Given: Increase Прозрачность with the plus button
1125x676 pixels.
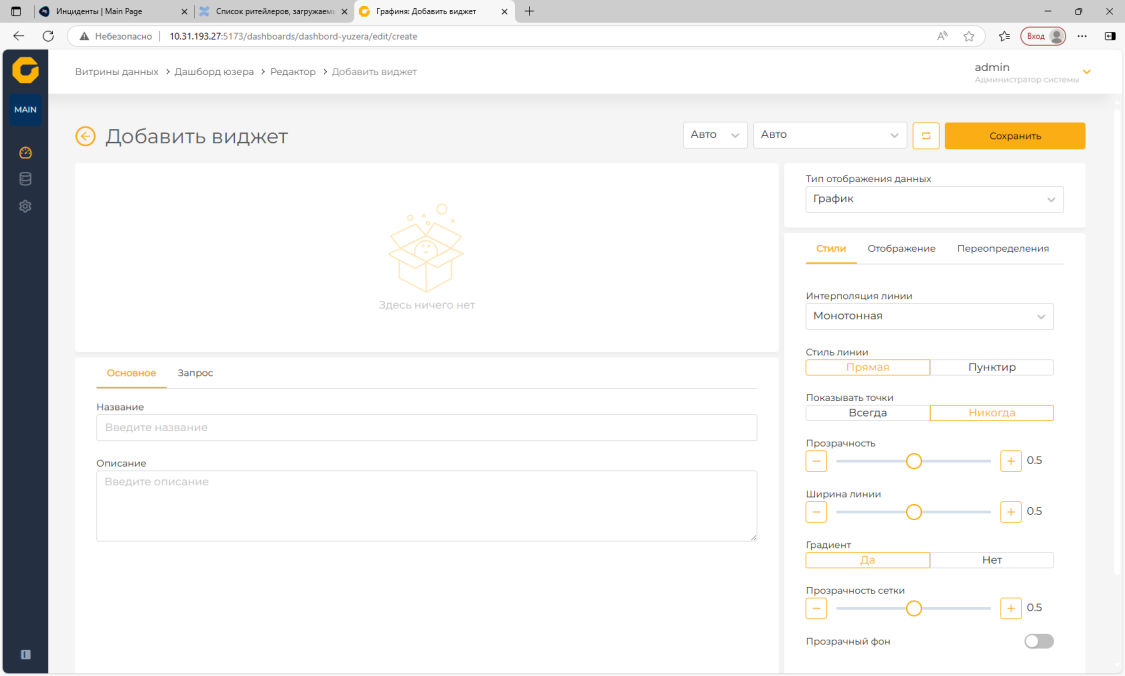Looking at the screenshot, I should [1010, 461].
